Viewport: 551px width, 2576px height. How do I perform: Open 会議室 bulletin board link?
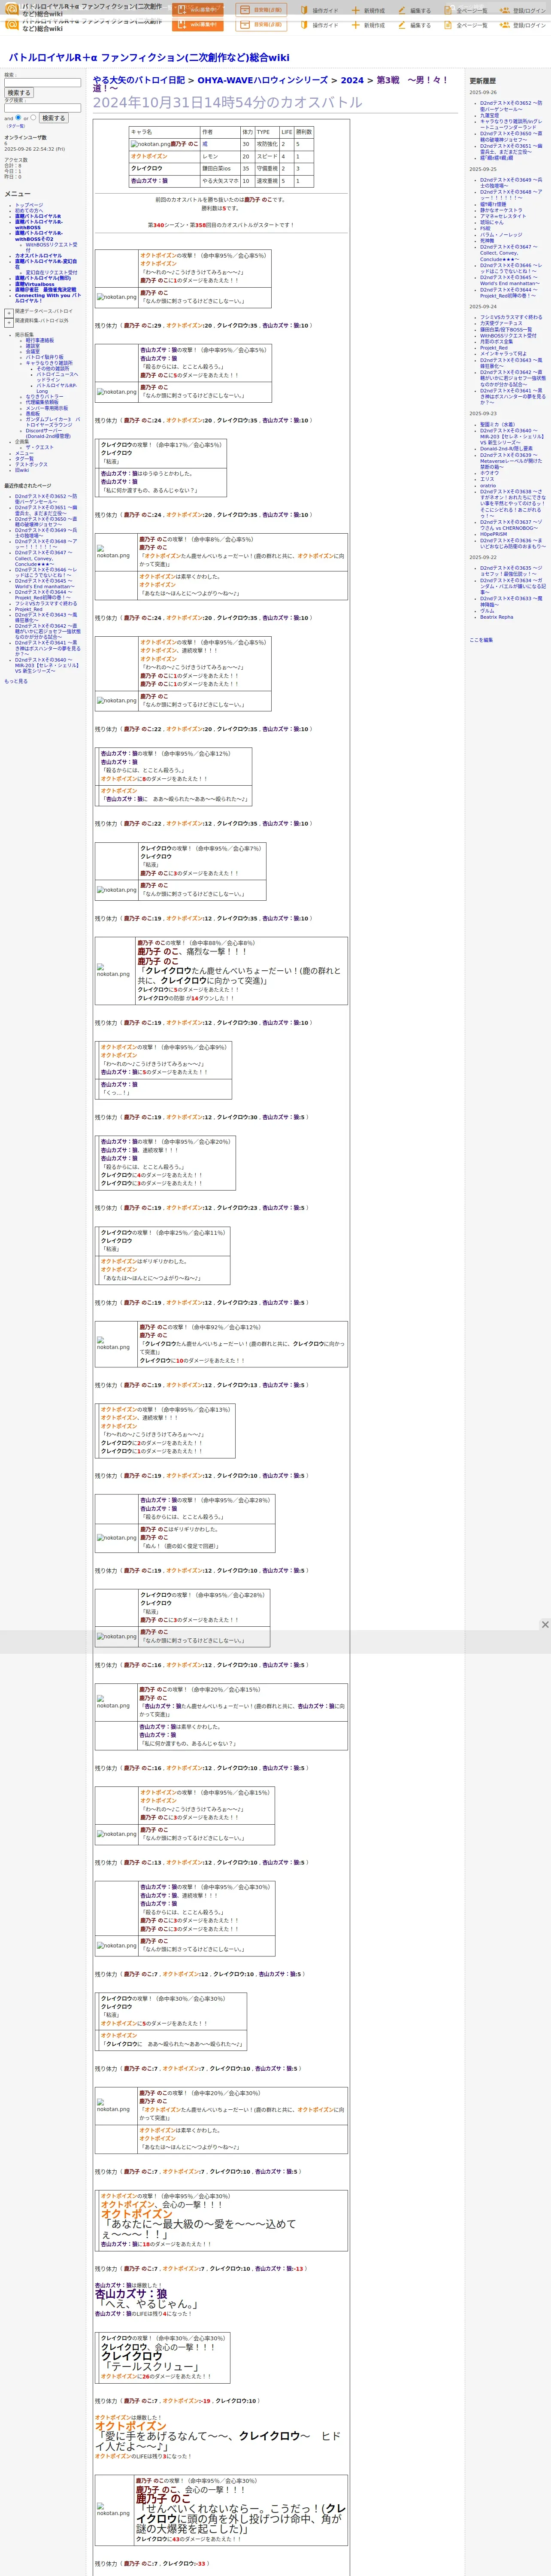[x=33, y=352]
